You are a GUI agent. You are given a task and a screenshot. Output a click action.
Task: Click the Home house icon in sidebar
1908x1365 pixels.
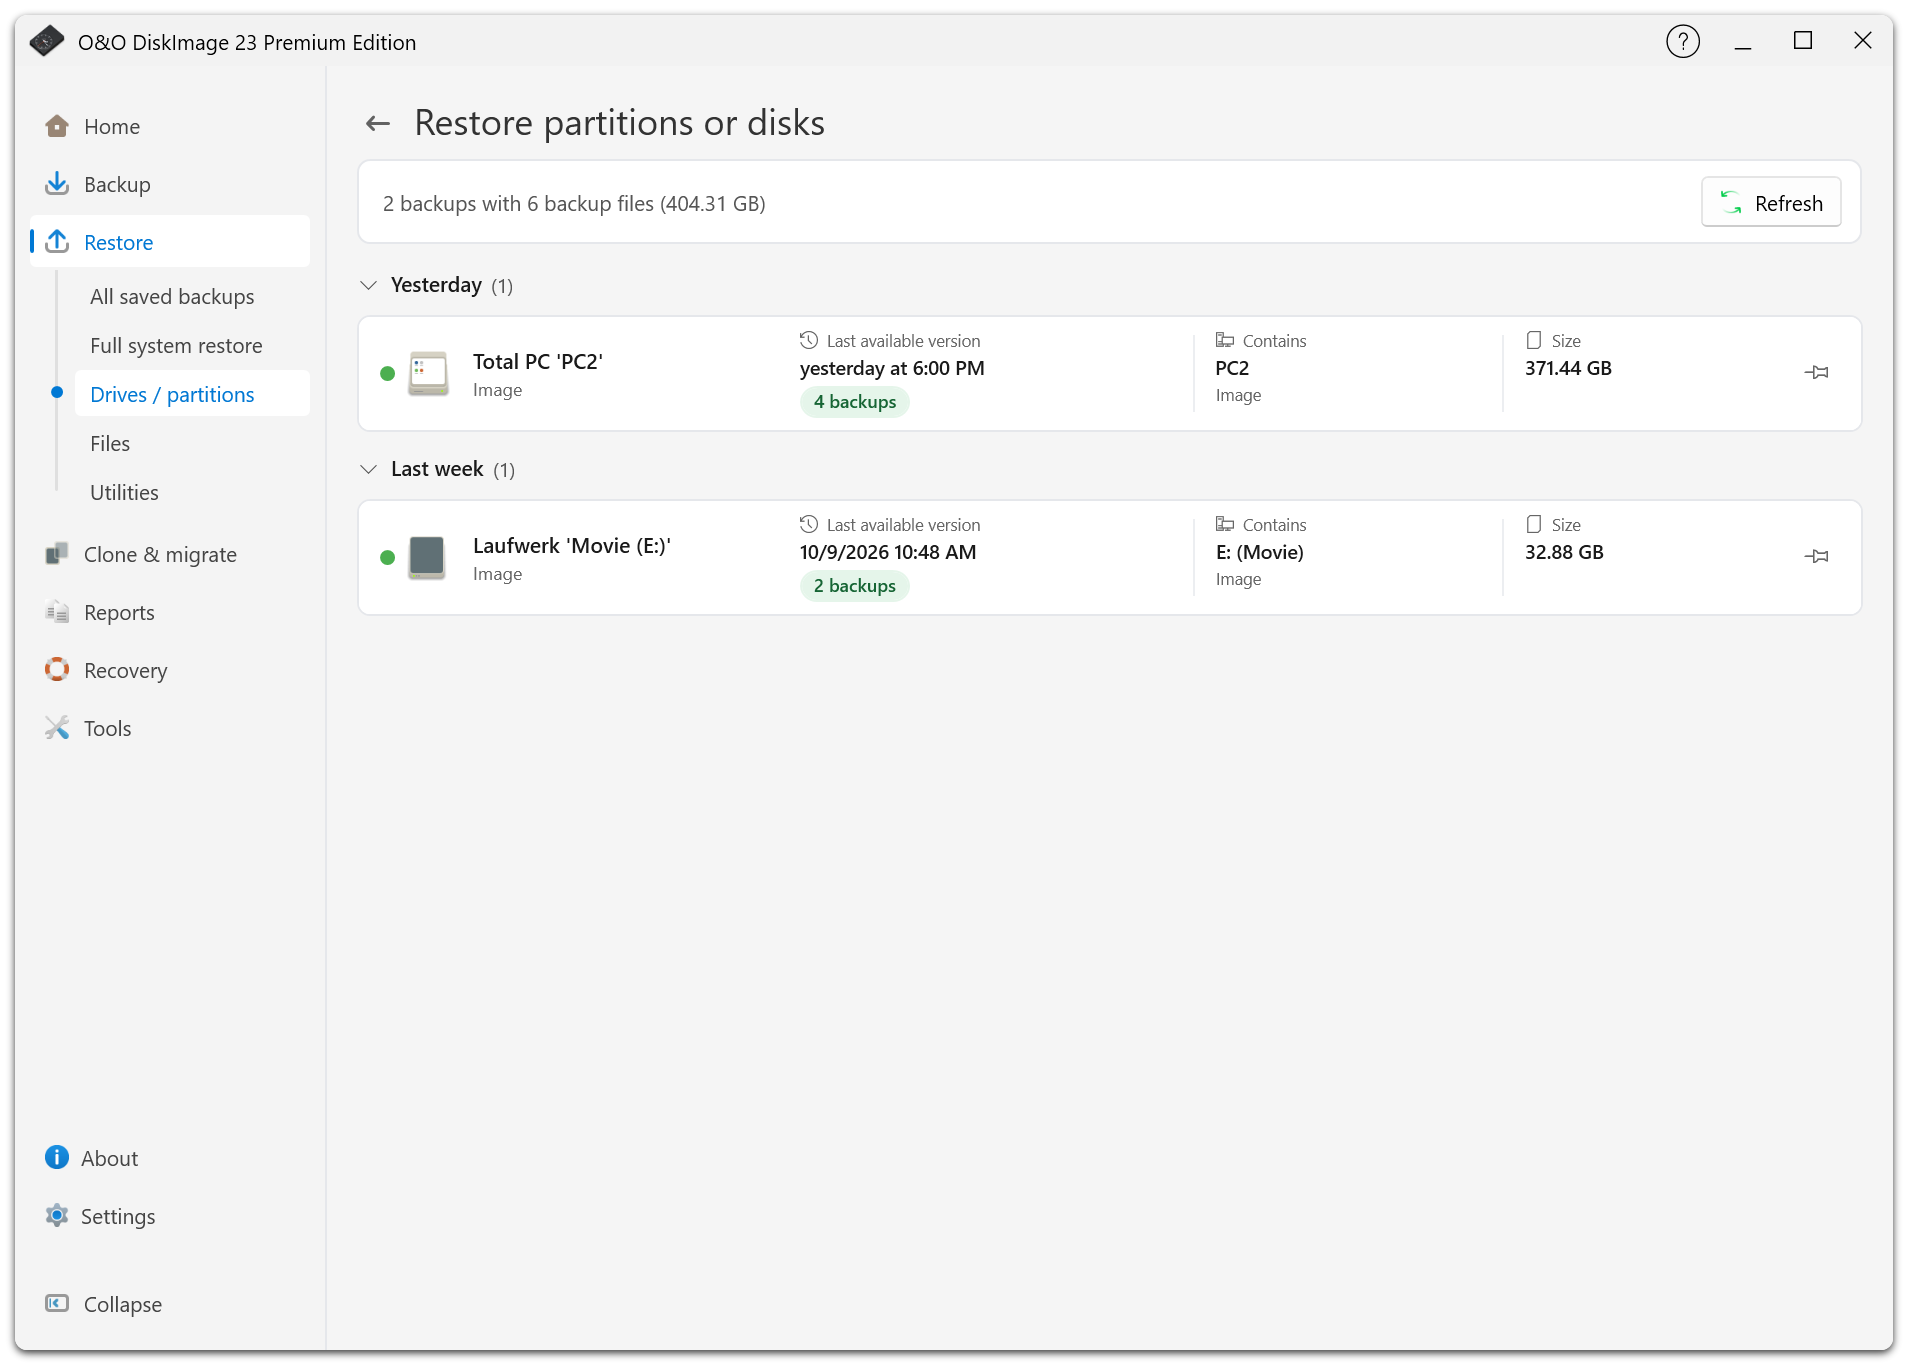[x=57, y=126]
